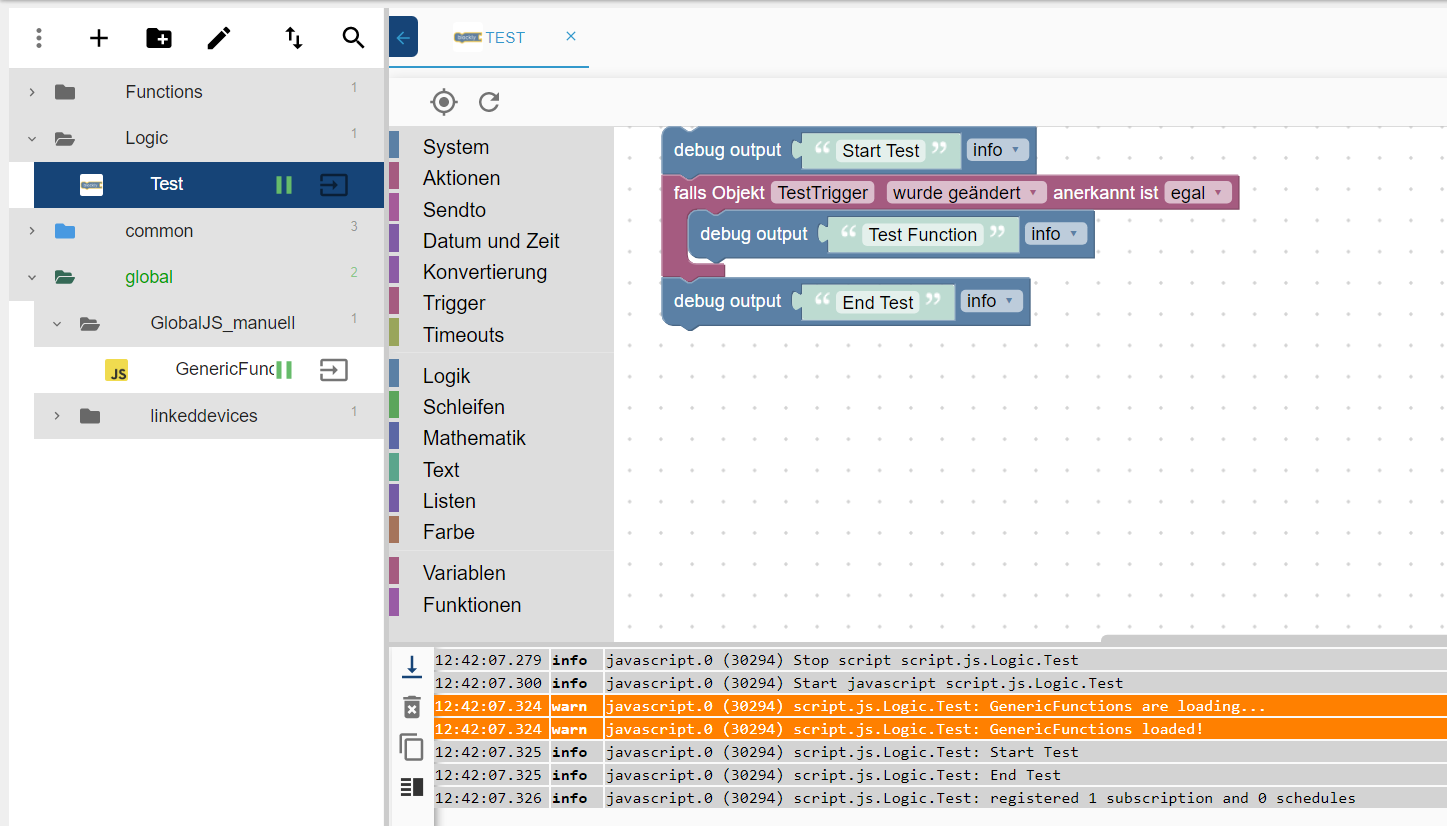Click the Blockly icon of Test script

click(91, 185)
